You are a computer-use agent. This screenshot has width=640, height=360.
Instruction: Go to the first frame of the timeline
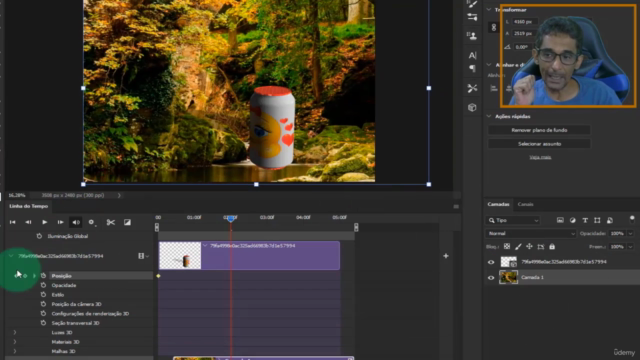pos(13,222)
